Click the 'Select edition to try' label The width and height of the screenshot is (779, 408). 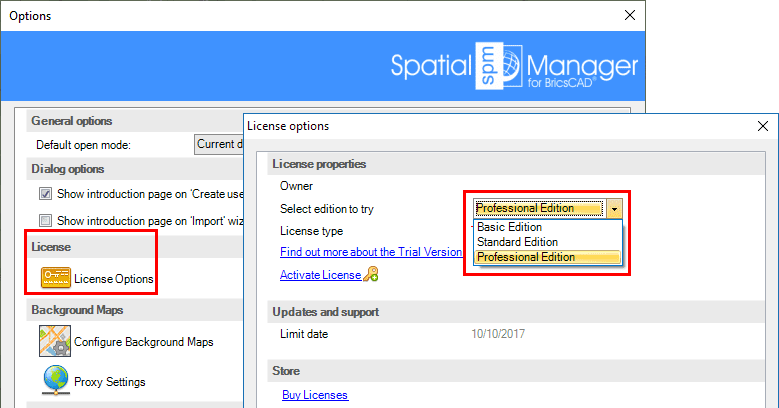326,209
